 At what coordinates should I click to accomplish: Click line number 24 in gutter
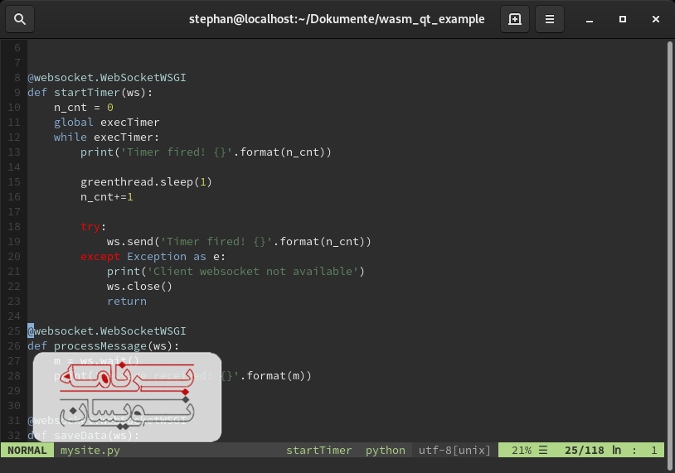tap(14, 316)
